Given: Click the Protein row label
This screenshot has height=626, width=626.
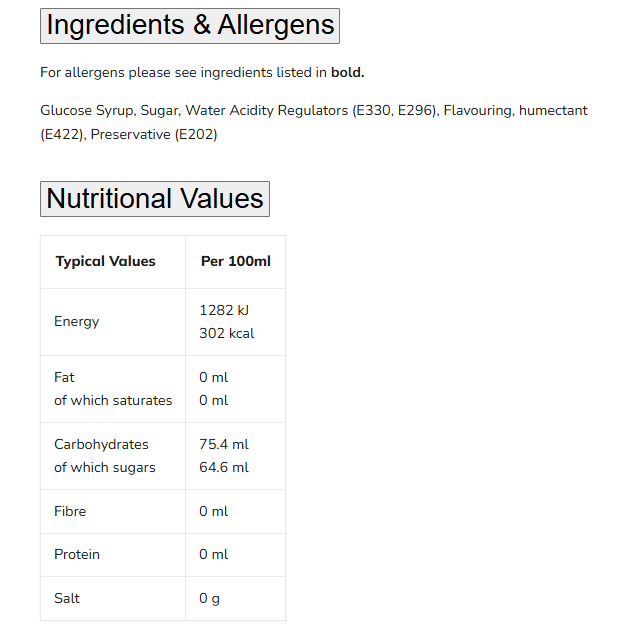Looking at the screenshot, I should 77,554.
